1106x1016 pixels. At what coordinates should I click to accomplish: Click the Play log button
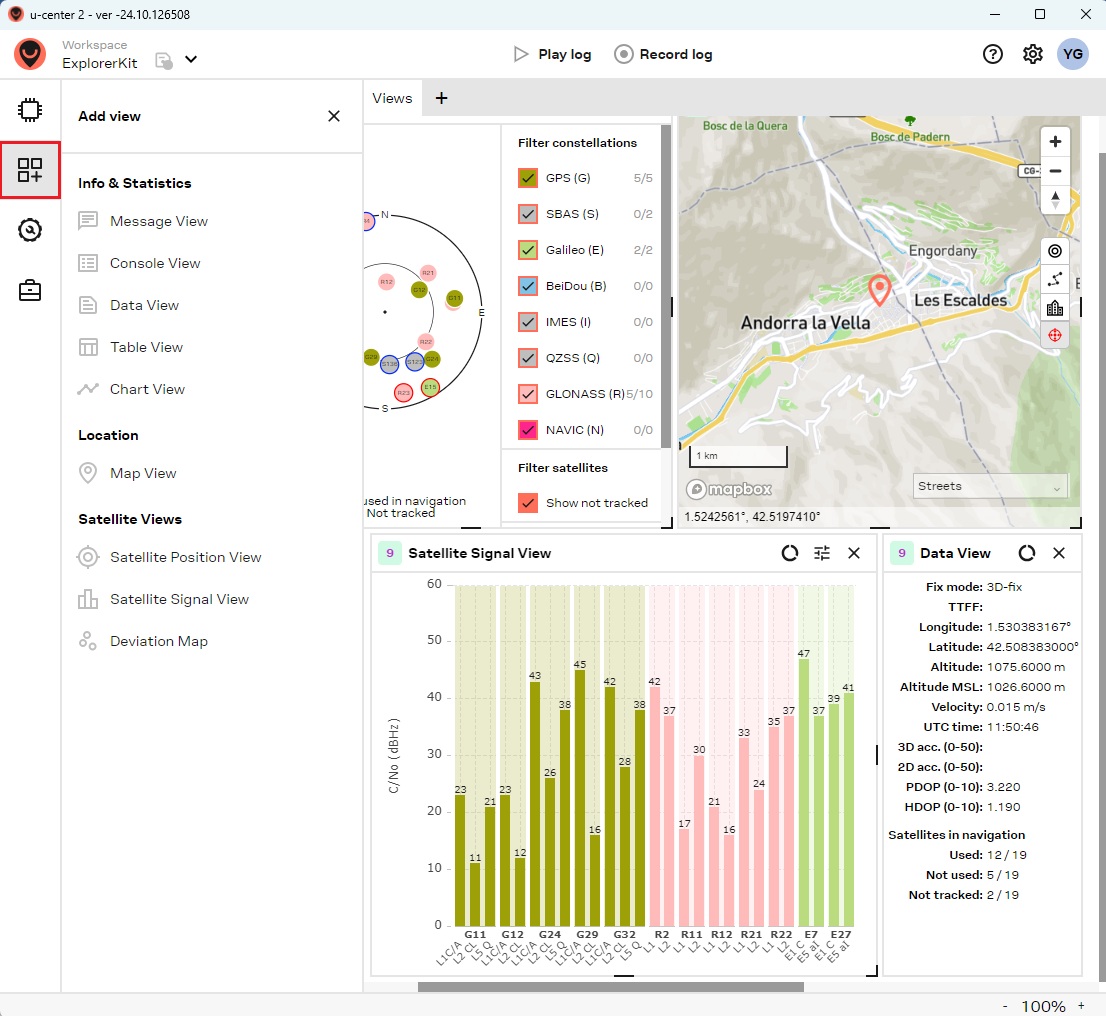click(x=552, y=54)
